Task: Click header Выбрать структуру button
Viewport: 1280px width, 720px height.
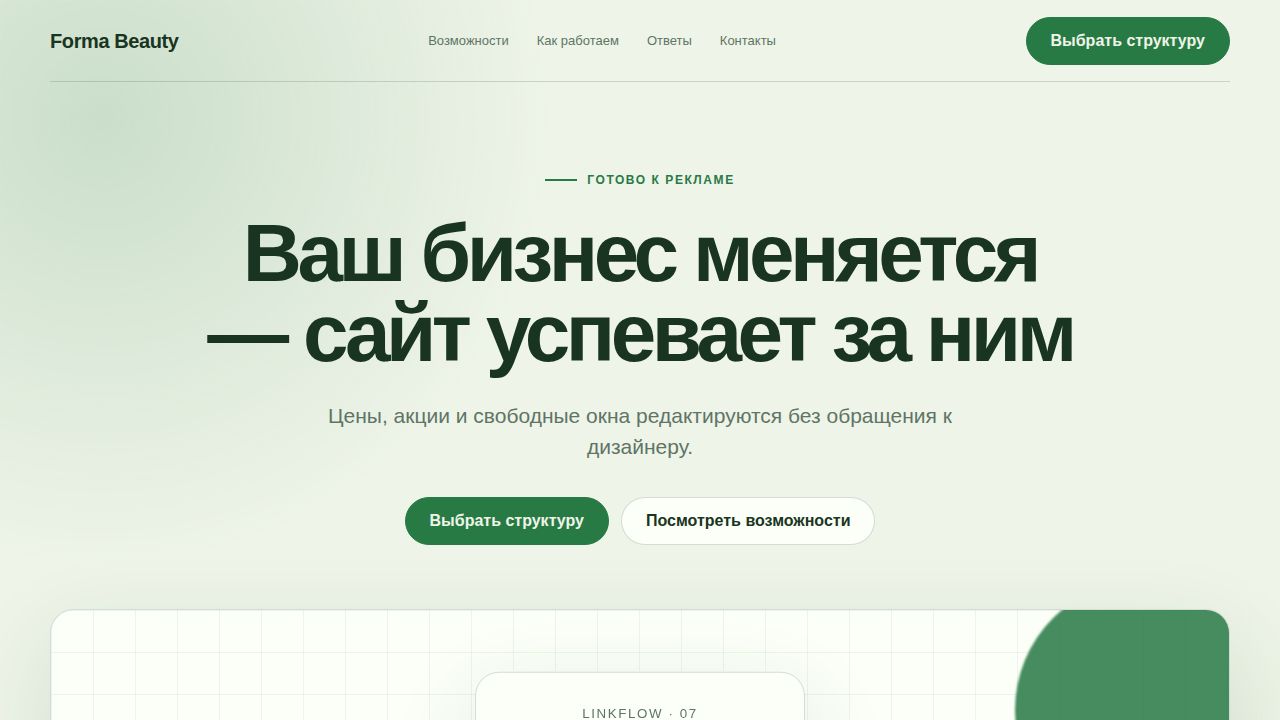Action: pyautogui.click(x=1128, y=41)
